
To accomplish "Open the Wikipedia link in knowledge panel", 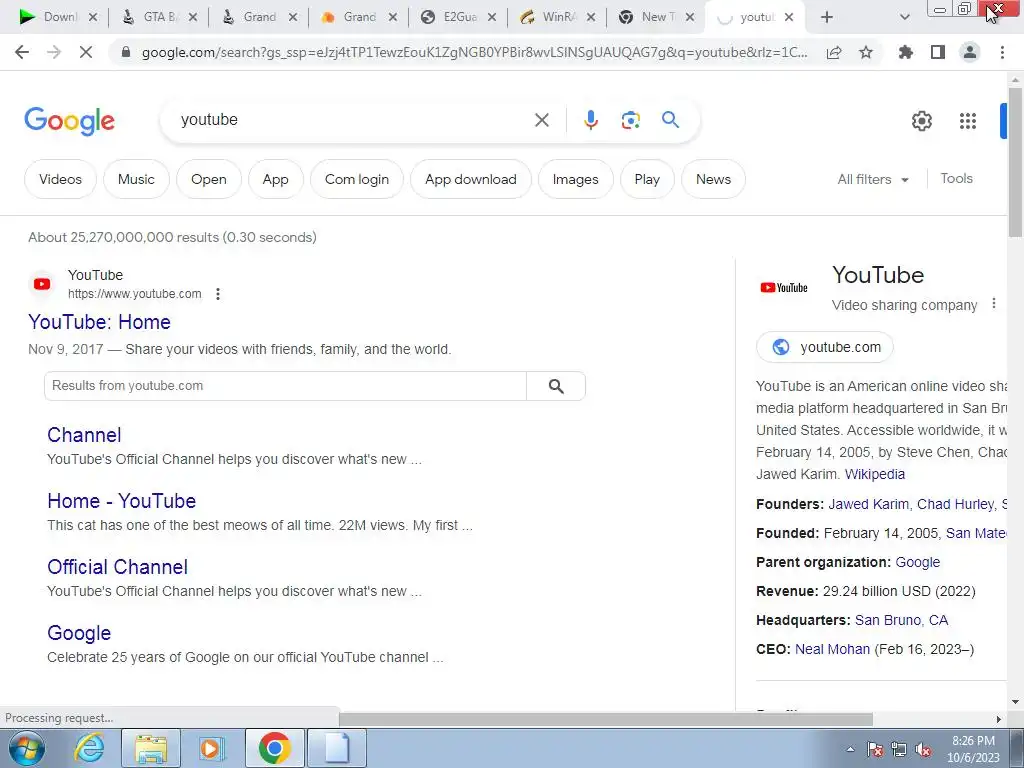I will click(x=874, y=474).
